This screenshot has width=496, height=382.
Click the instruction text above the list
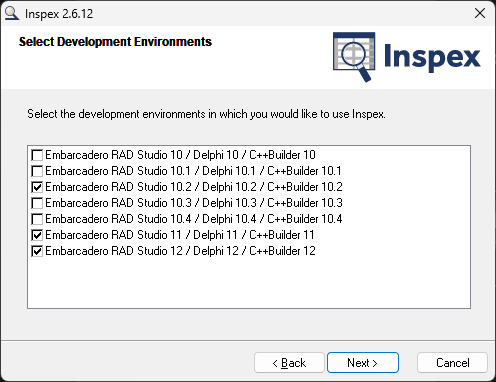[206, 114]
